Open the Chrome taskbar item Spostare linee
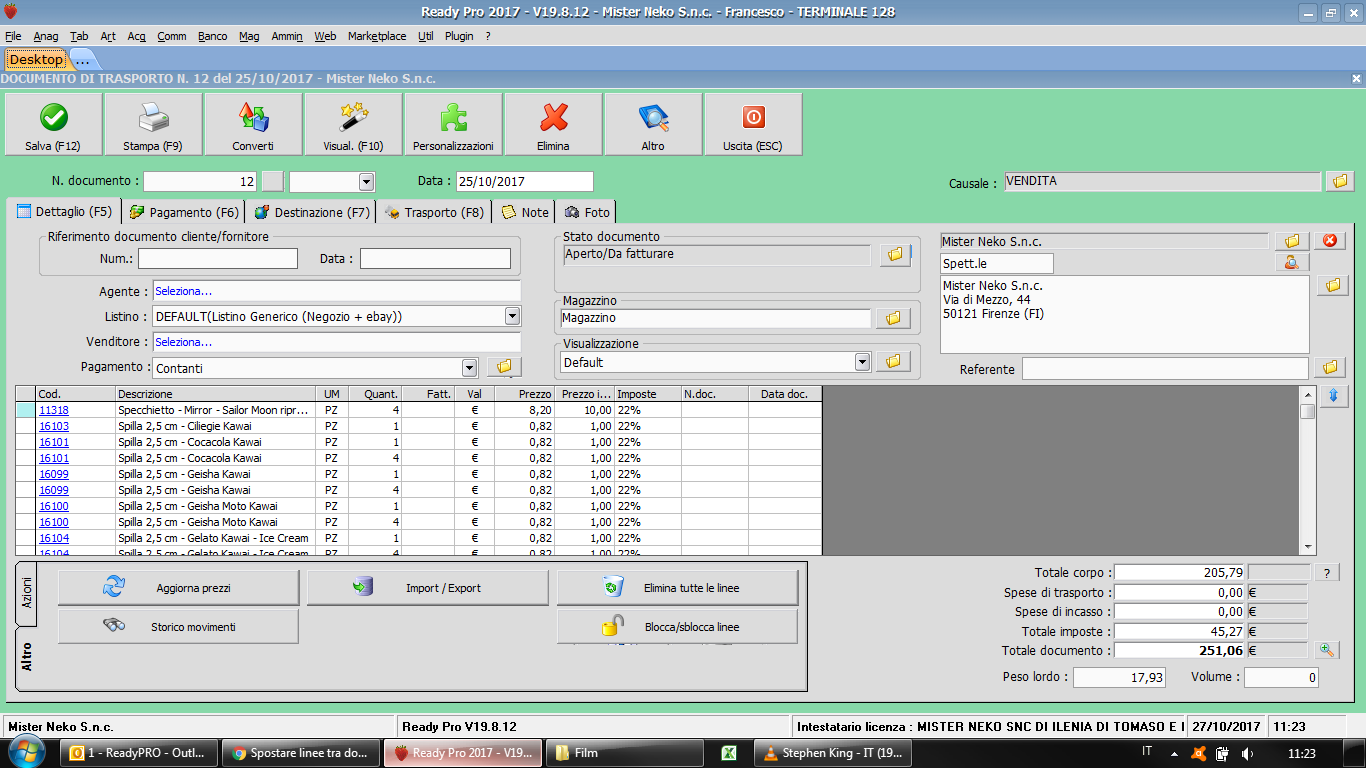 [301, 753]
